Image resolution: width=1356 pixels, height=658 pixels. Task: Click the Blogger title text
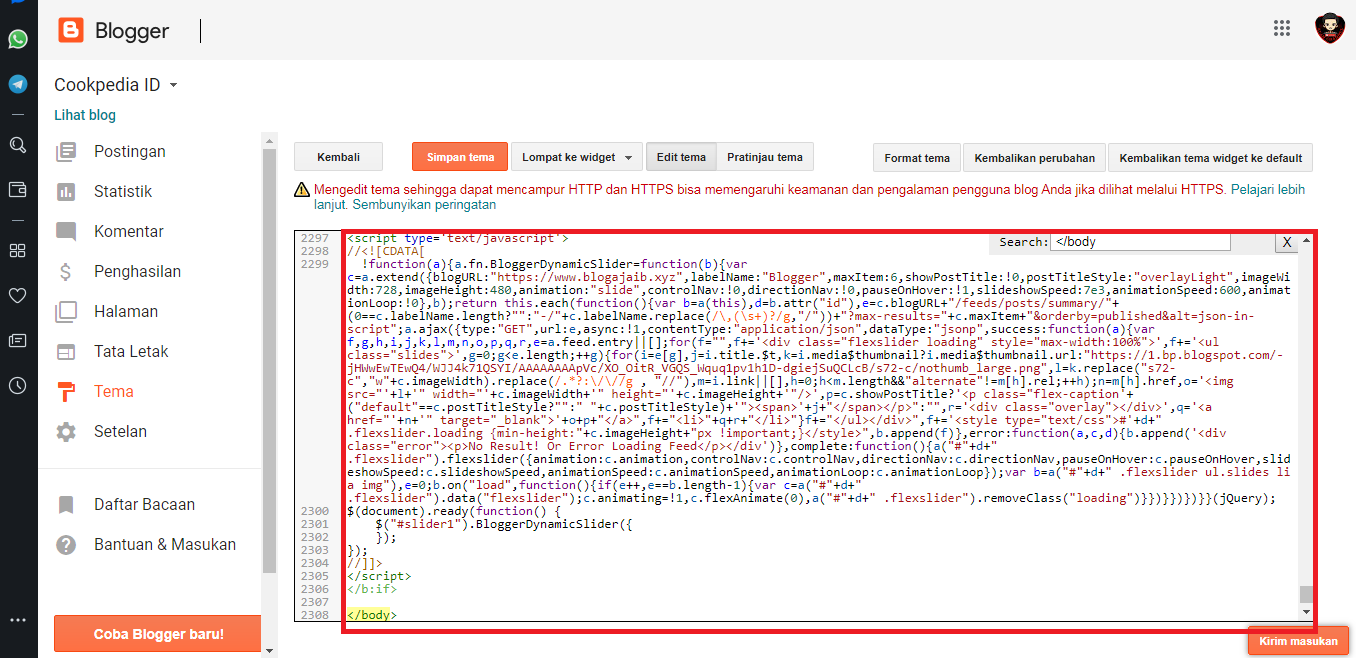click(x=132, y=31)
